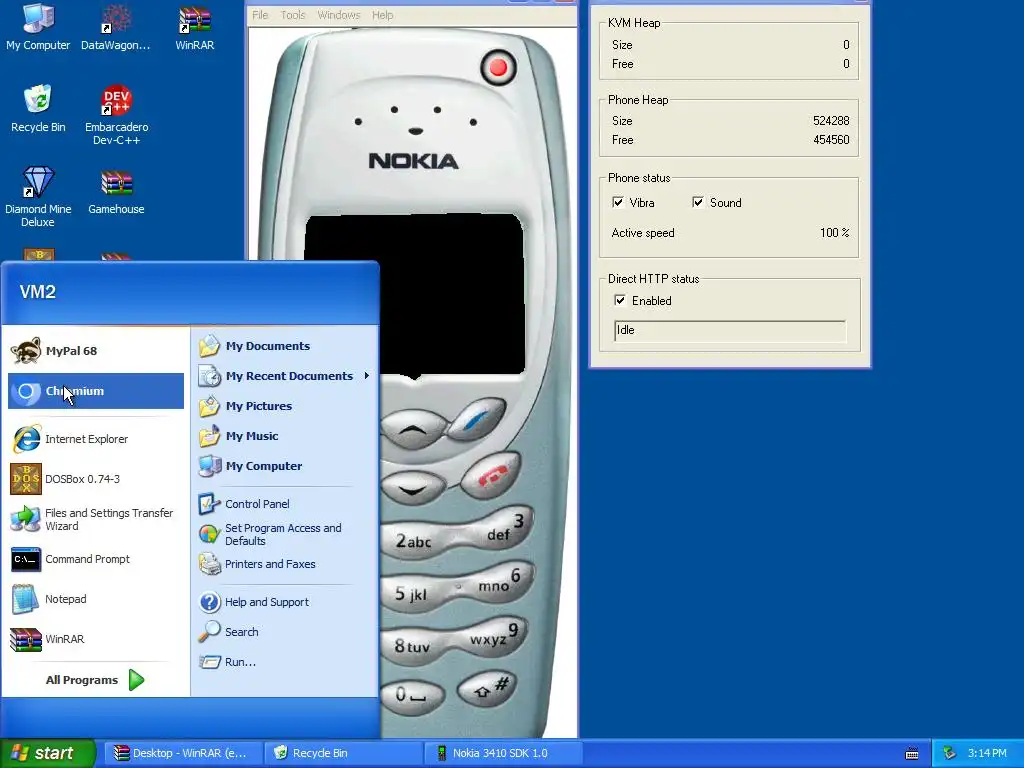Click the Start button on taskbar
The width and height of the screenshot is (1024, 768).
pos(47,753)
